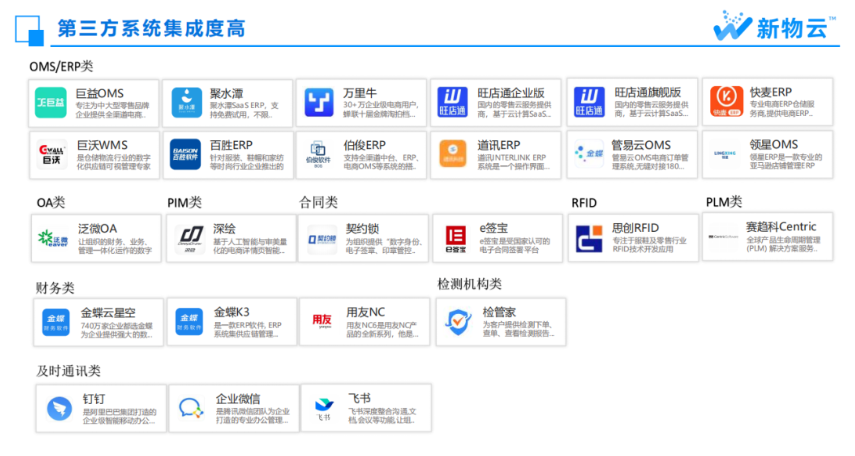Click the 思创RFID logo icon
This screenshot has height=456, width=855.
[x=589, y=238]
